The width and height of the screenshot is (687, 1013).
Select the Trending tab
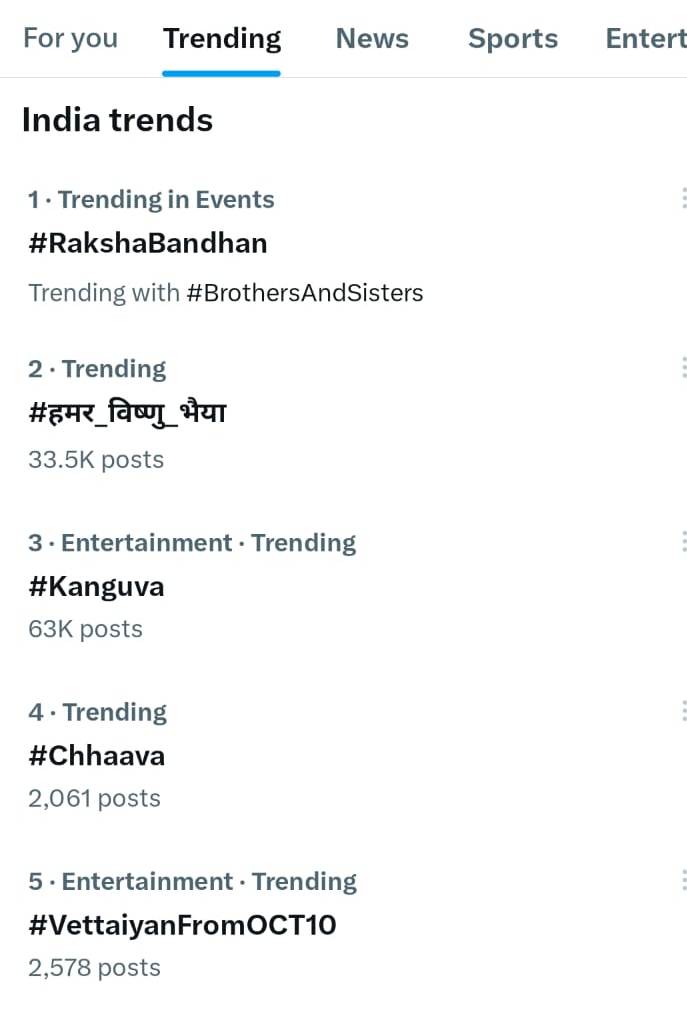pyautogui.click(x=221, y=38)
